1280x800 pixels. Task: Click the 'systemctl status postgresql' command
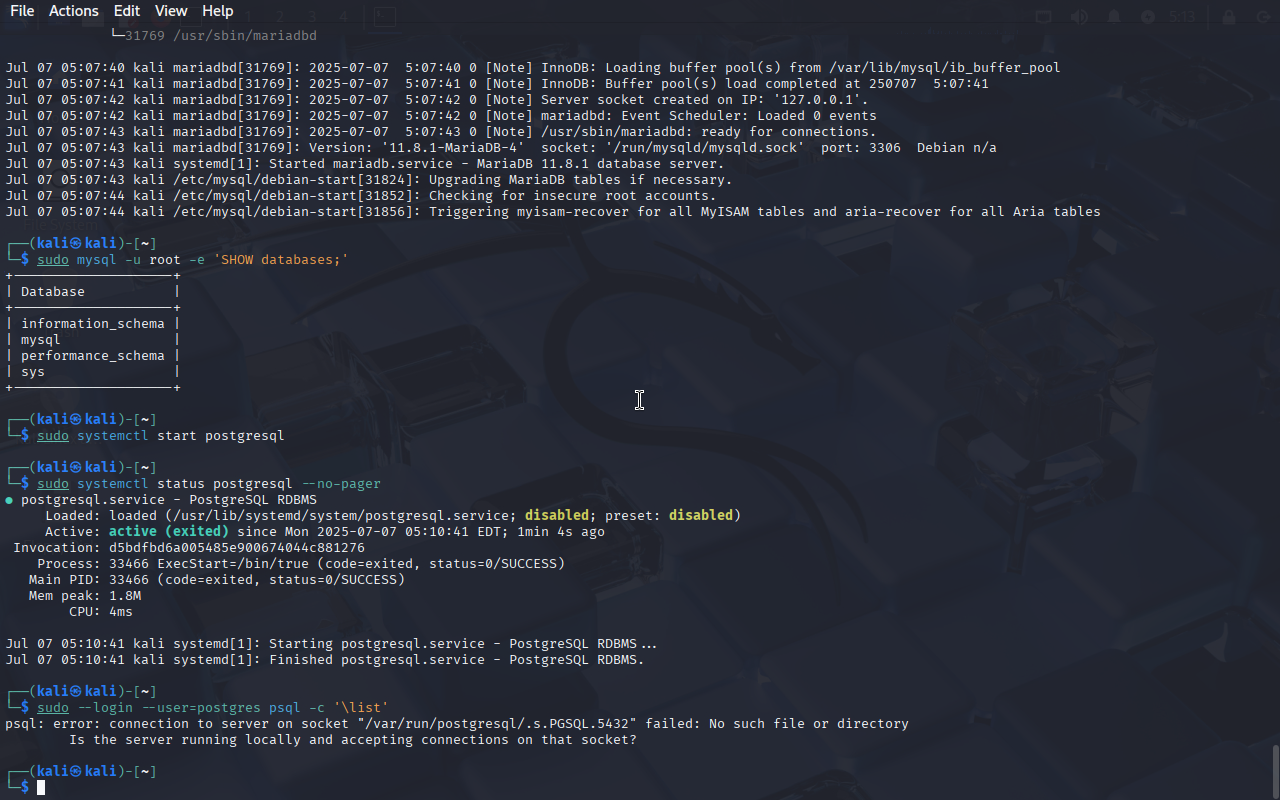pyautogui.click(x=185, y=484)
